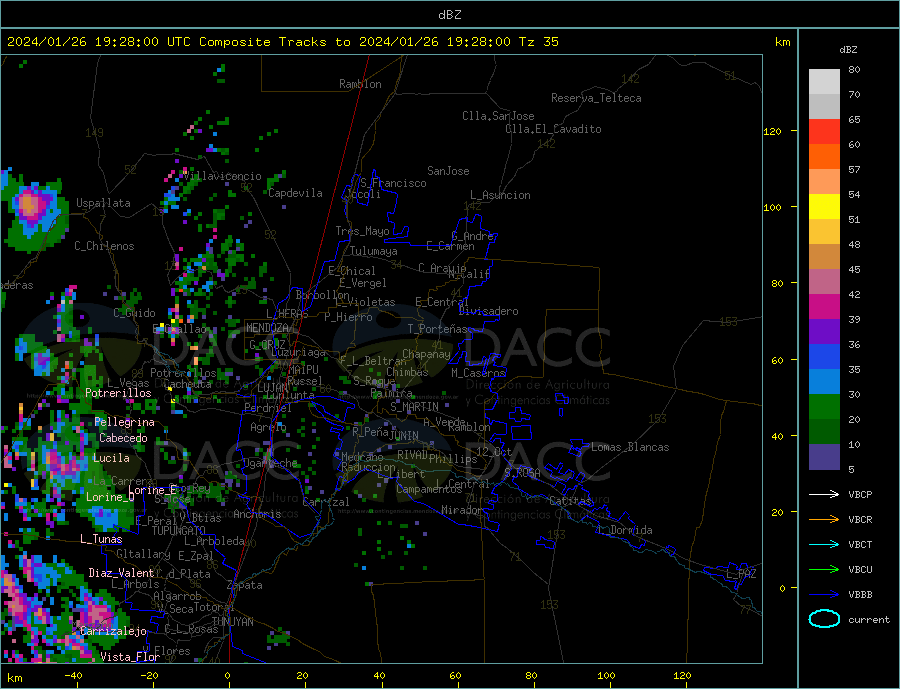This screenshot has height=689, width=900.
Task: Select the blue 36–35 dBZ swatch
Action: point(824,357)
